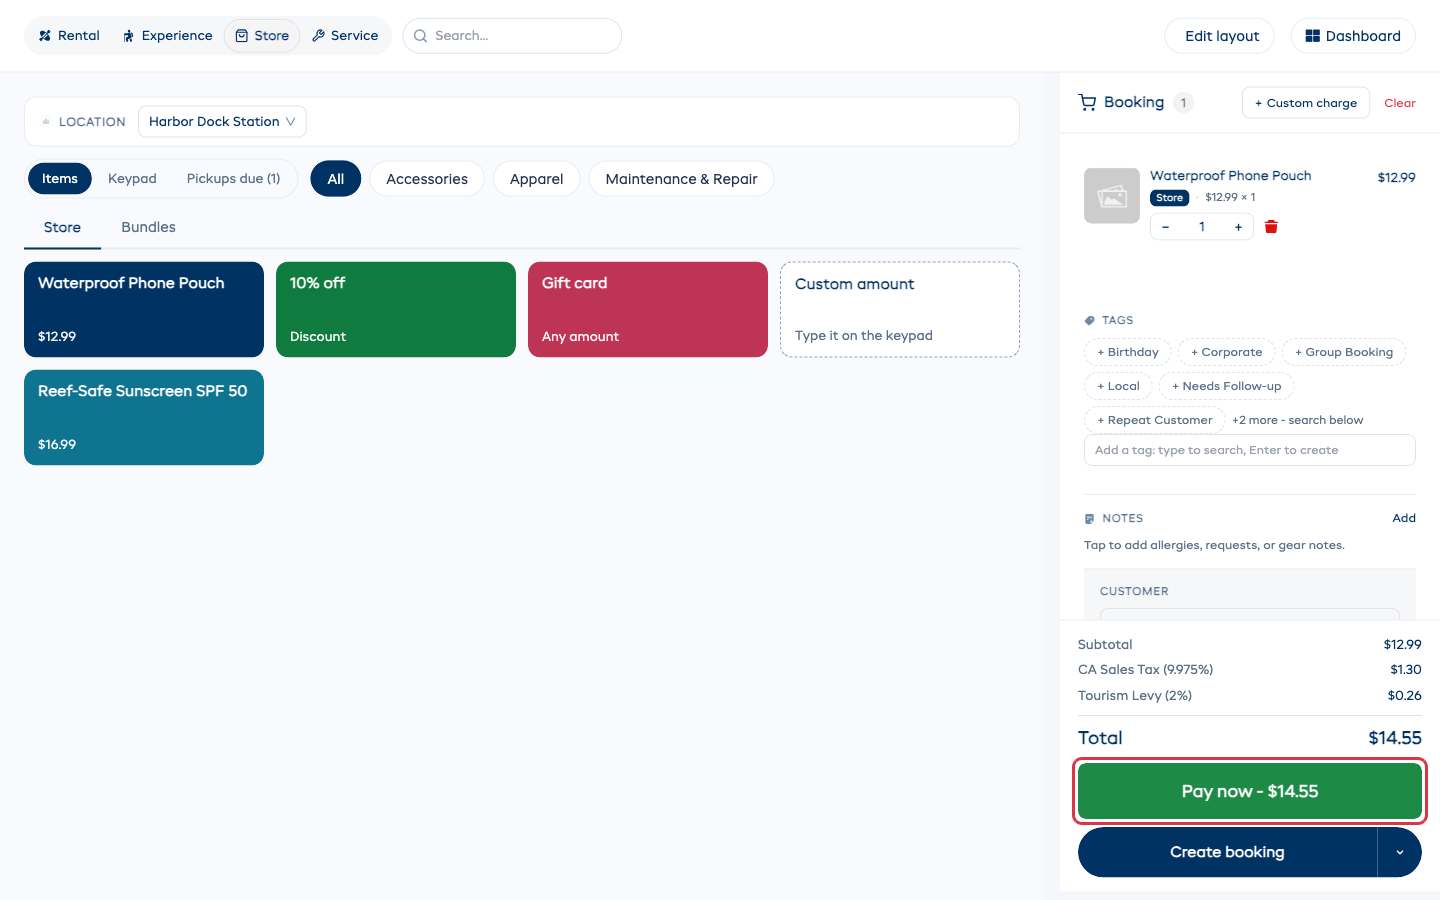The image size is (1440, 900).
Task: Expand the Create booking dropdown arrow
Action: coord(1400,852)
